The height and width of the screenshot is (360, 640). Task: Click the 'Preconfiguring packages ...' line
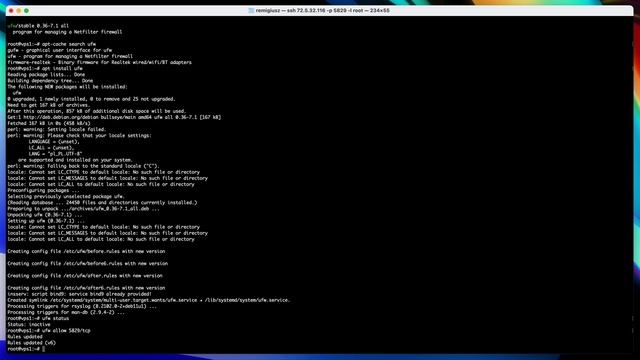[x=44, y=191]
